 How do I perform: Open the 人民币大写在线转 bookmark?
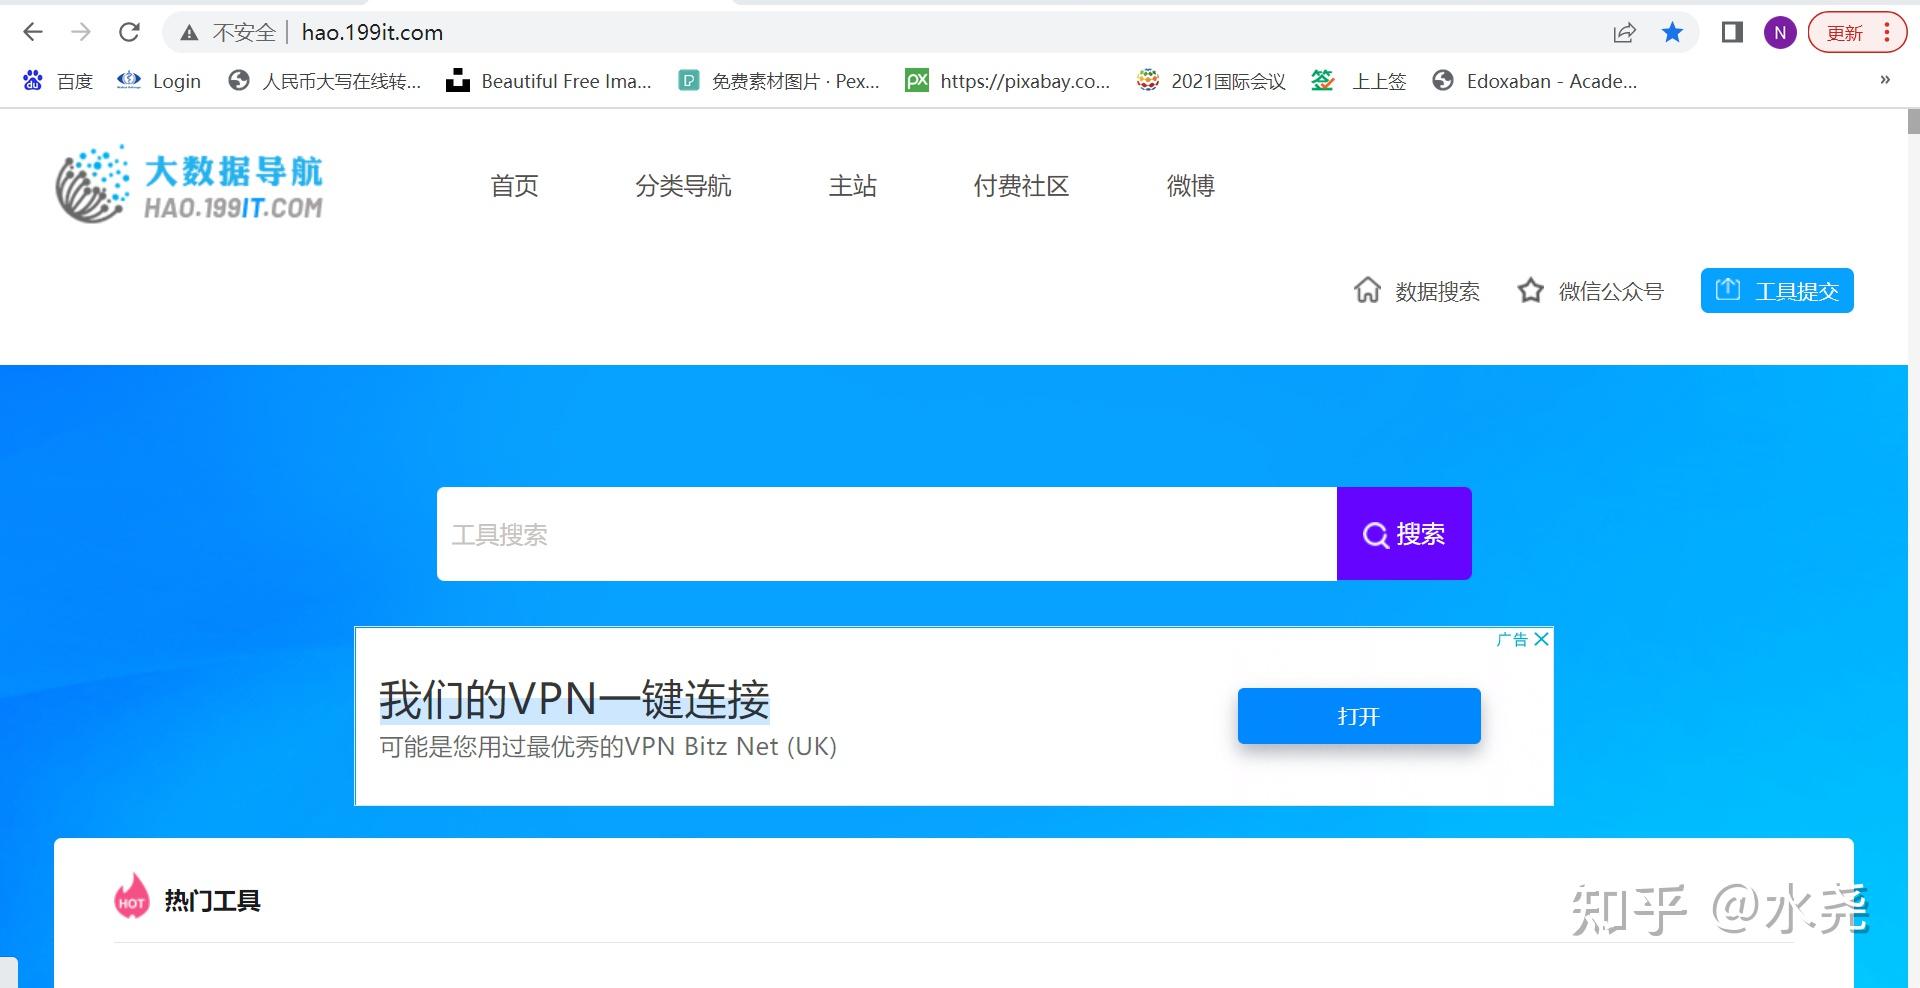click(x=325, y=81)
